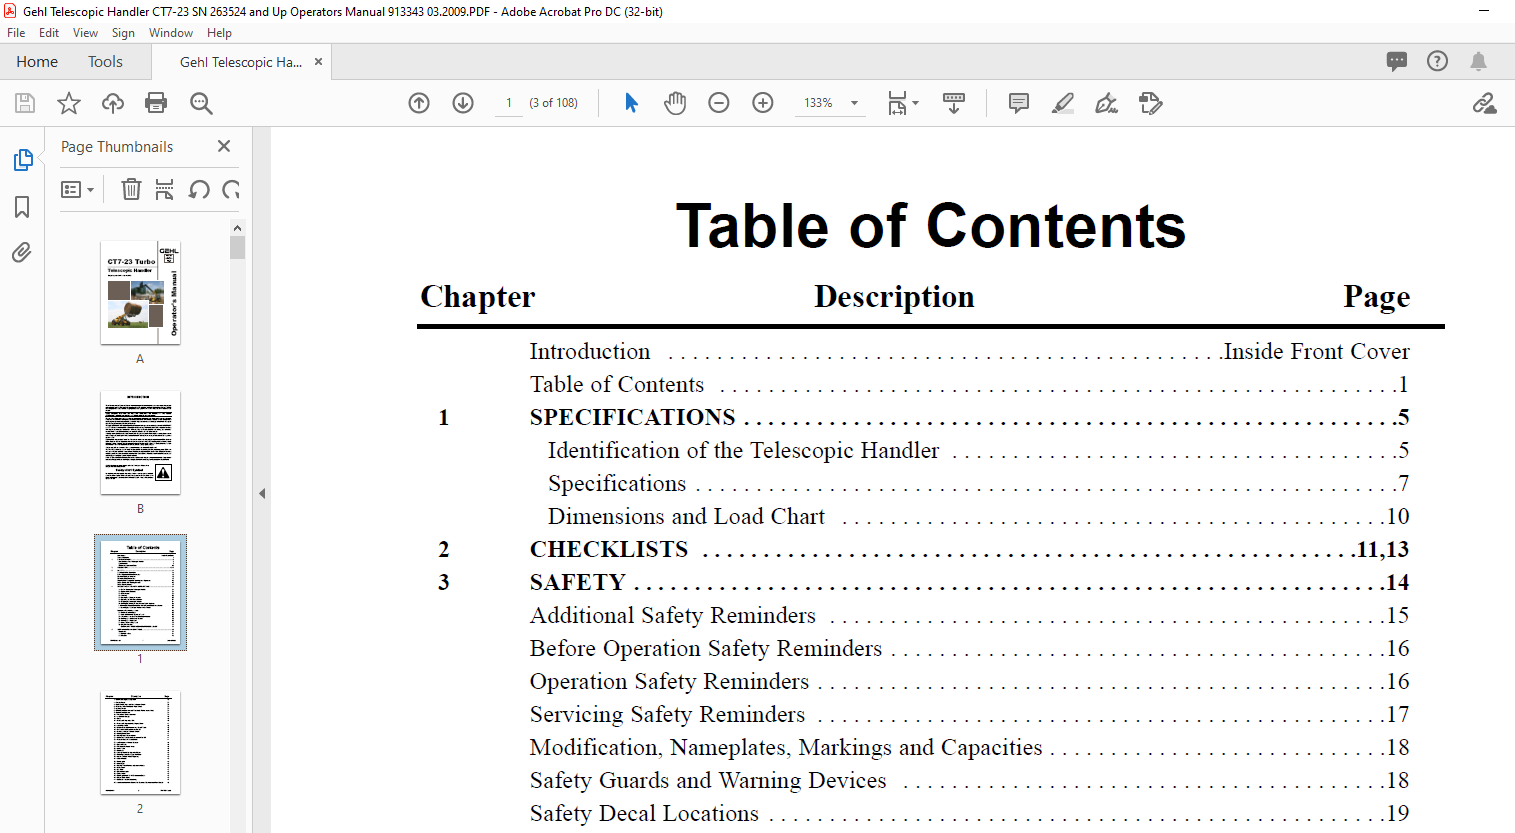The height and width of the screenshot is (833, 1515).
Task: Delete selected page with trash icon
Action: pos(131,189)
